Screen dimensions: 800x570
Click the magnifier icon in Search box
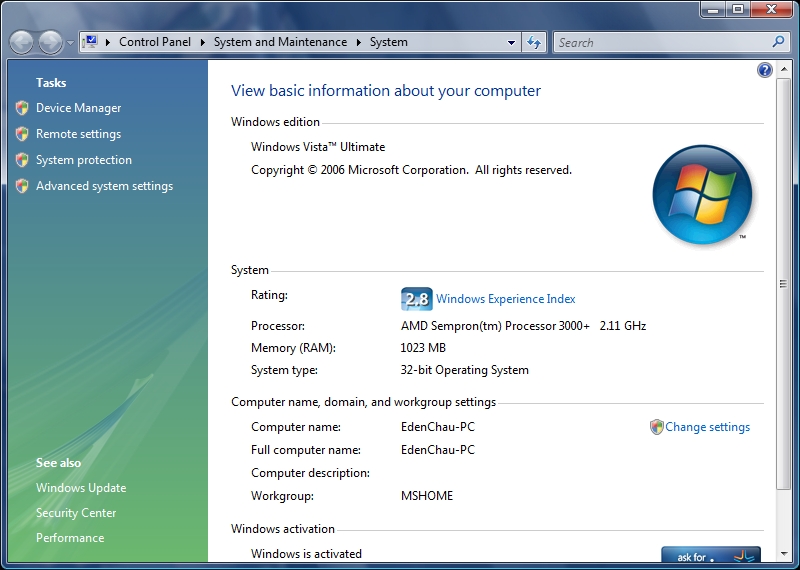point(779,42)
